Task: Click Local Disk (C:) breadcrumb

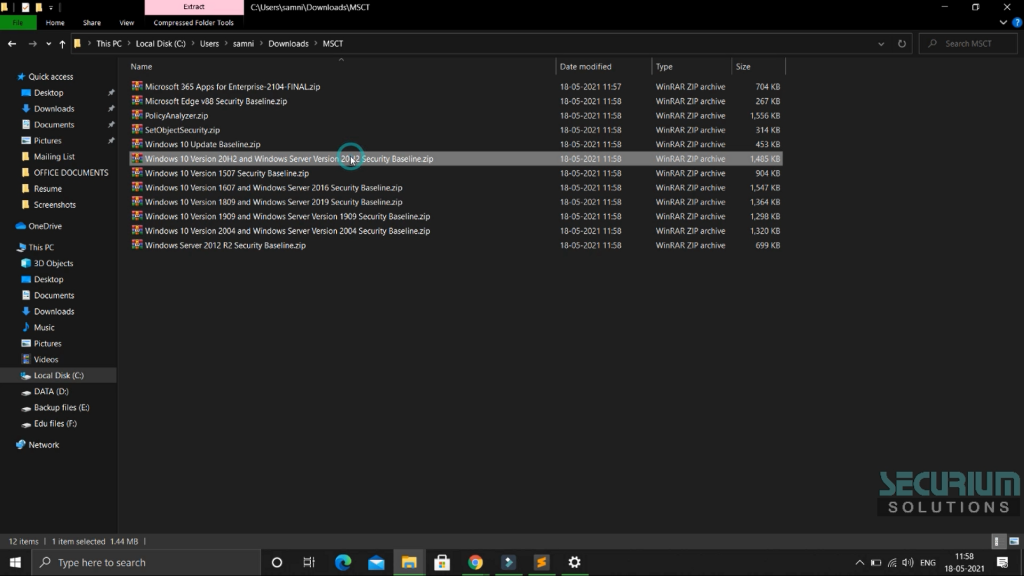Action: pos(161,44)
